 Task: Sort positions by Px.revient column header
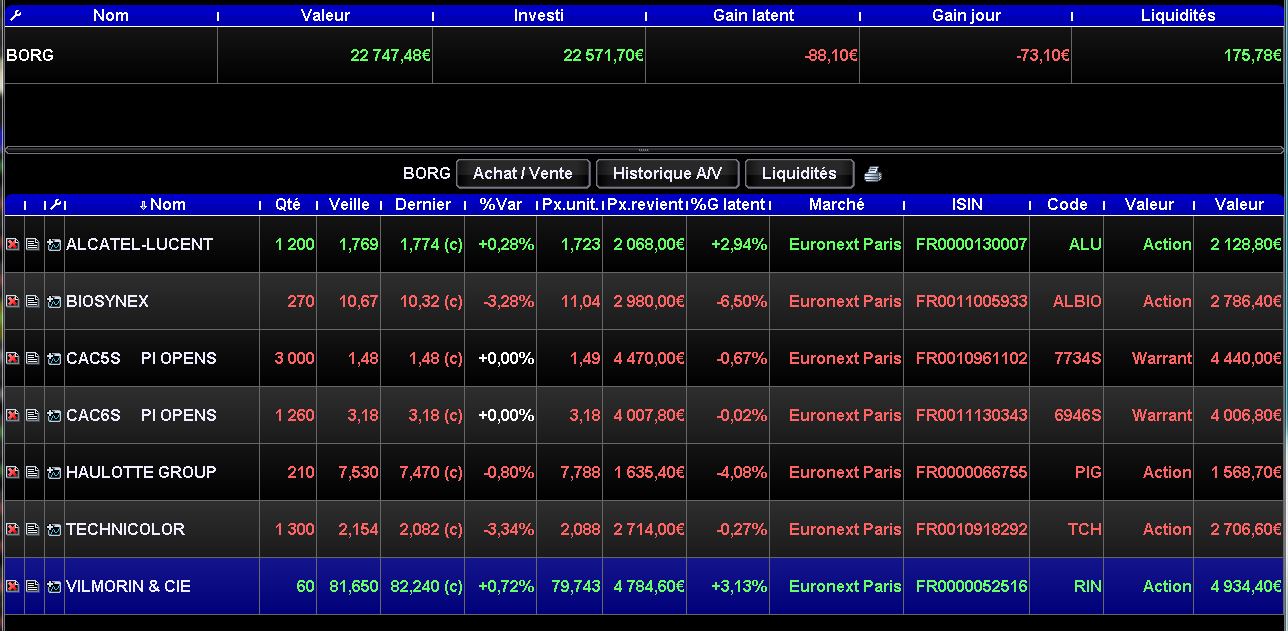coord(645,204)
